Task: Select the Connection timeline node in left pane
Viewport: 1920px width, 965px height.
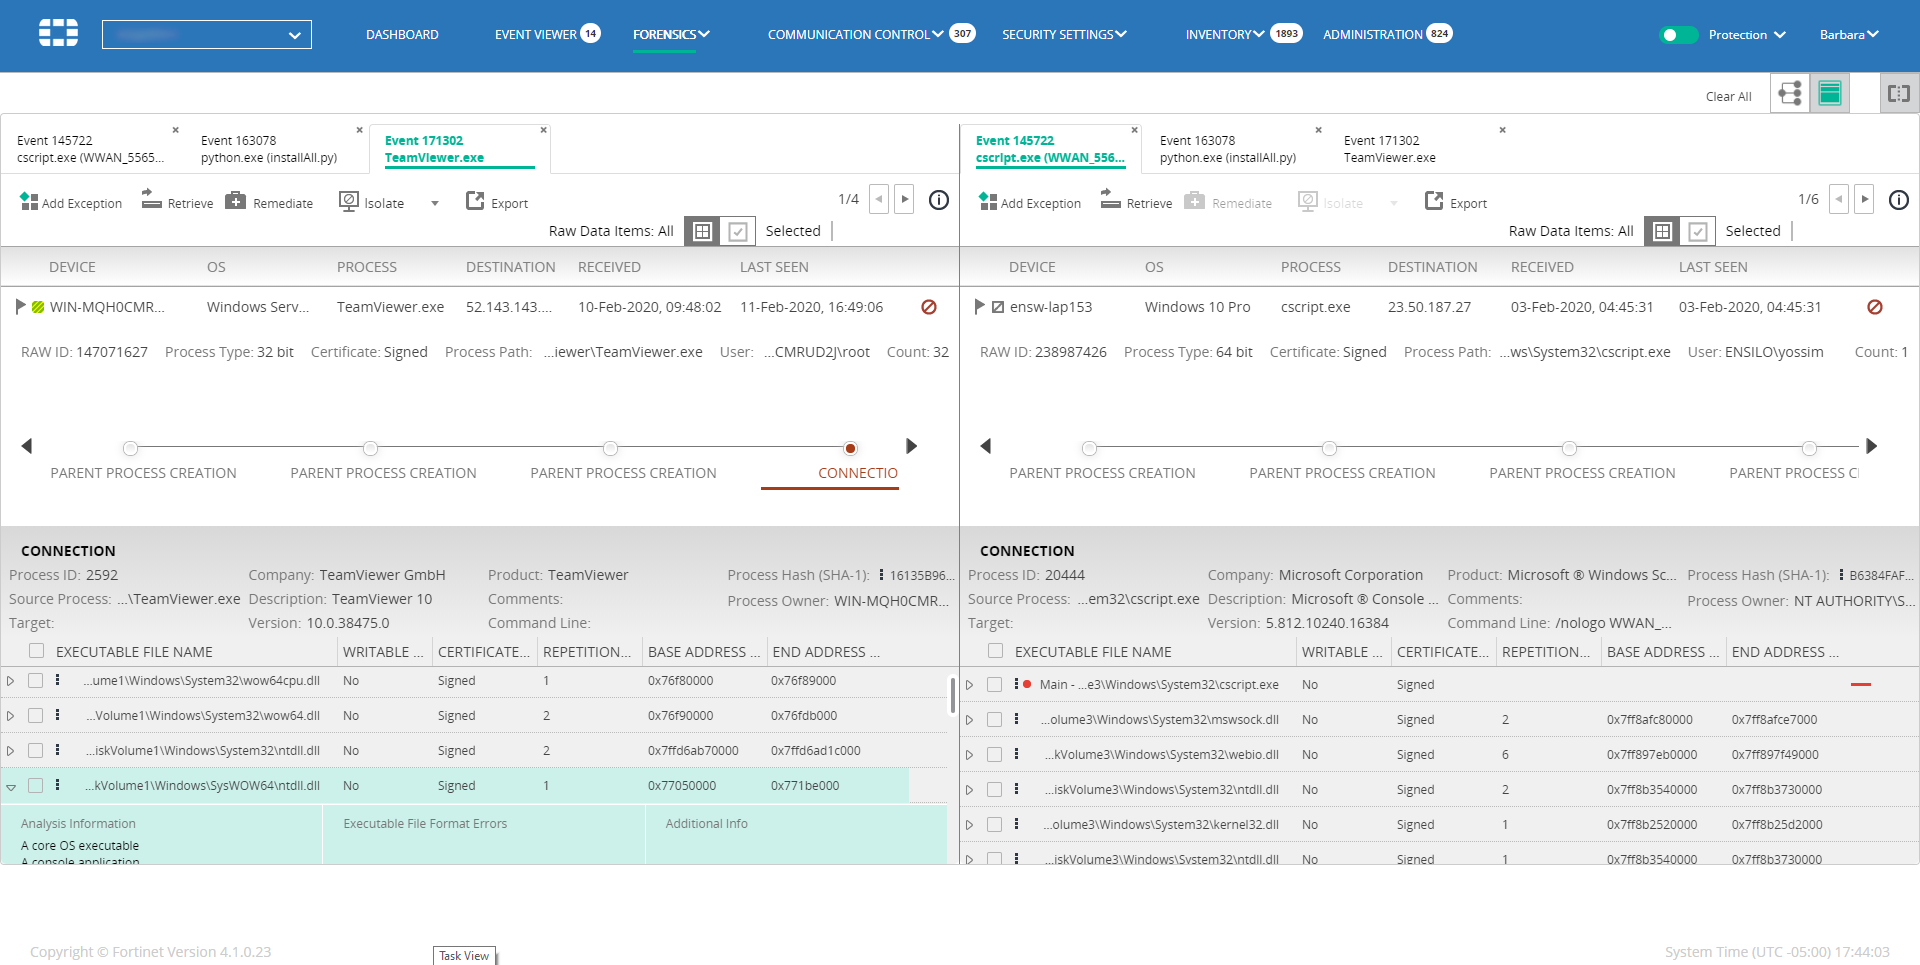Action: (850, 448)
